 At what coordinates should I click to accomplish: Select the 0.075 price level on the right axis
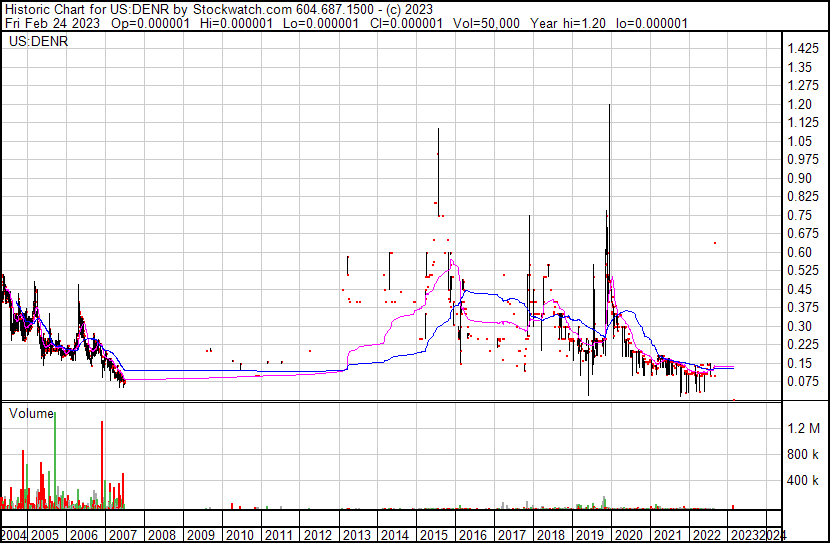click(x=801, y=381)
